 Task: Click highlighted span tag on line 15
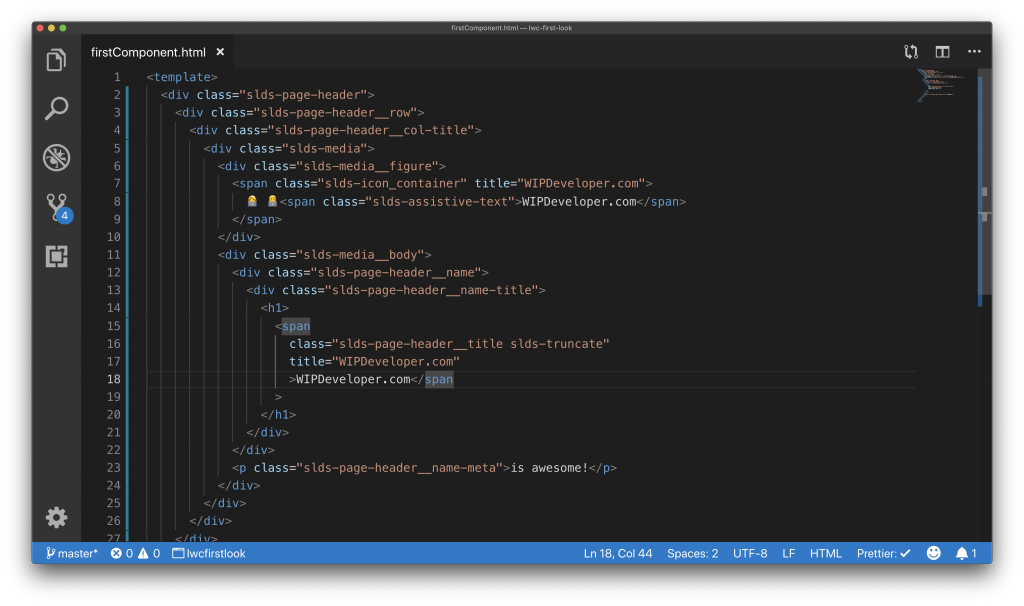pyautogui.click(x=296, y=326)
